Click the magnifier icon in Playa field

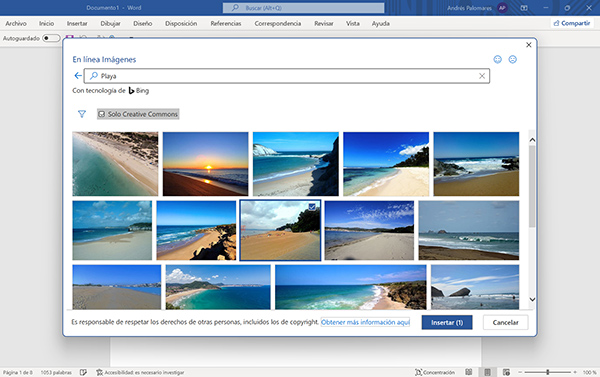click(x=94, y=76)
